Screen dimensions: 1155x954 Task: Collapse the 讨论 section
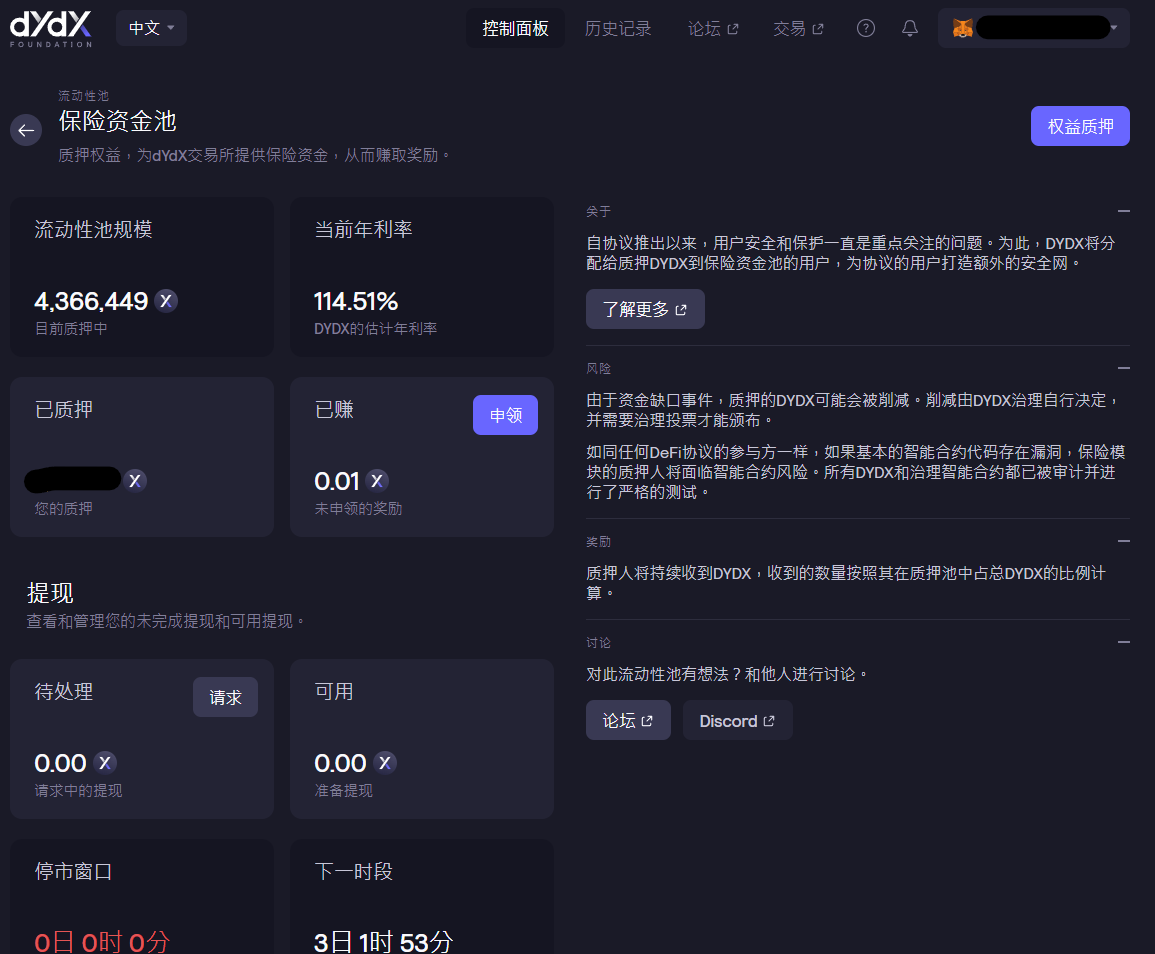click(x=1123, y=642)
